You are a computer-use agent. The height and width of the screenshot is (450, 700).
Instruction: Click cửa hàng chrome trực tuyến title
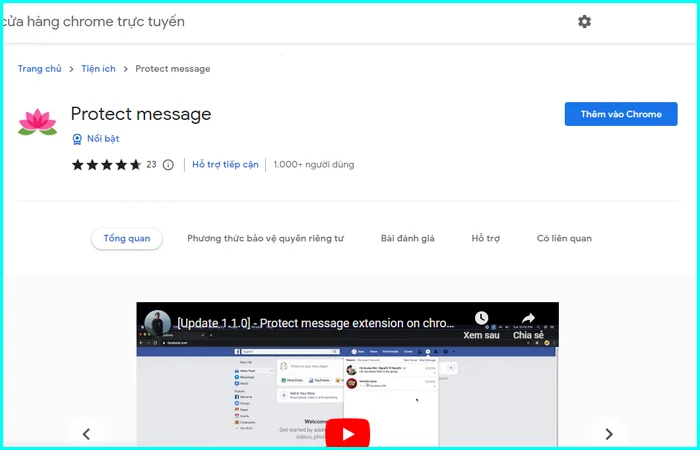tap(93, 21)
